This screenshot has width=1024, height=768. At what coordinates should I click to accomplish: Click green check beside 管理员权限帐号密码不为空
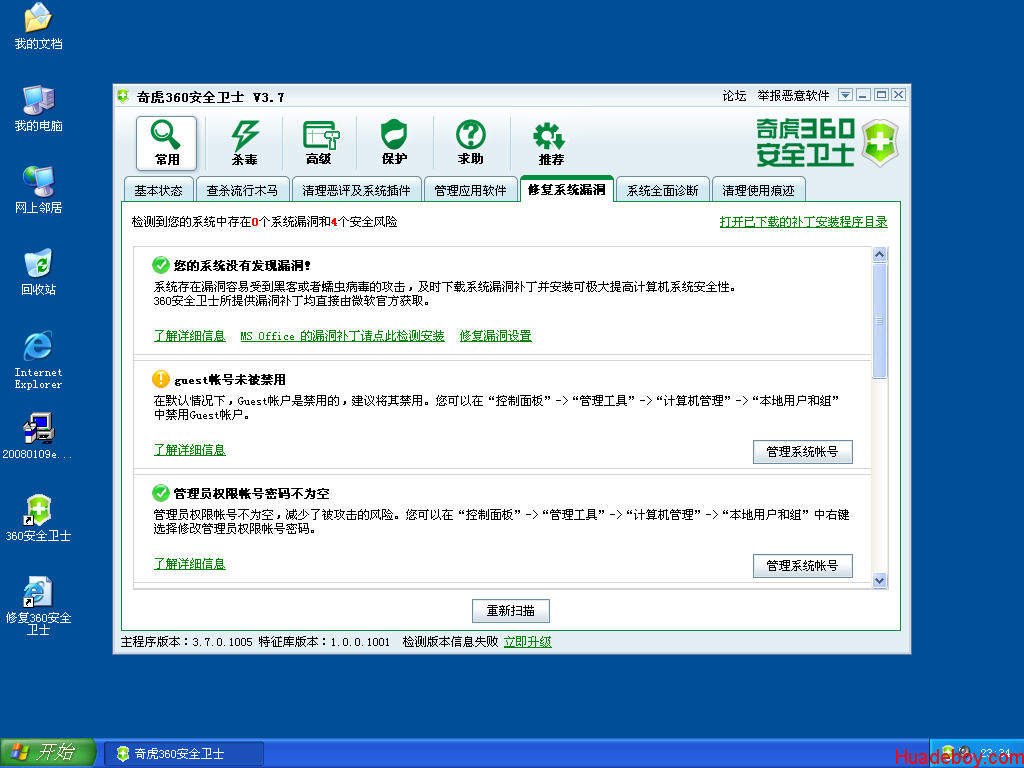pos(161,492)
